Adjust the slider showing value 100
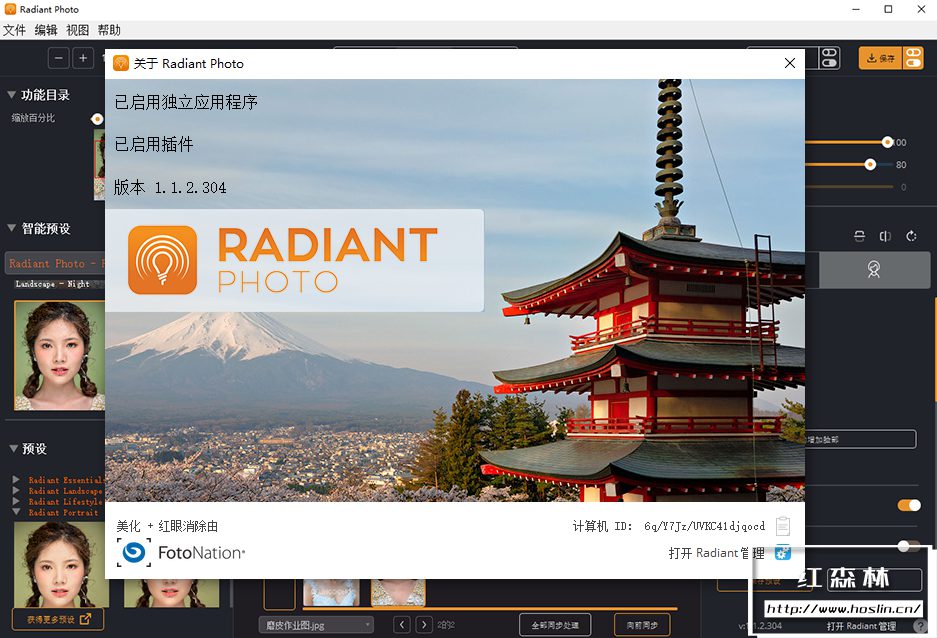 pos(887,142)
